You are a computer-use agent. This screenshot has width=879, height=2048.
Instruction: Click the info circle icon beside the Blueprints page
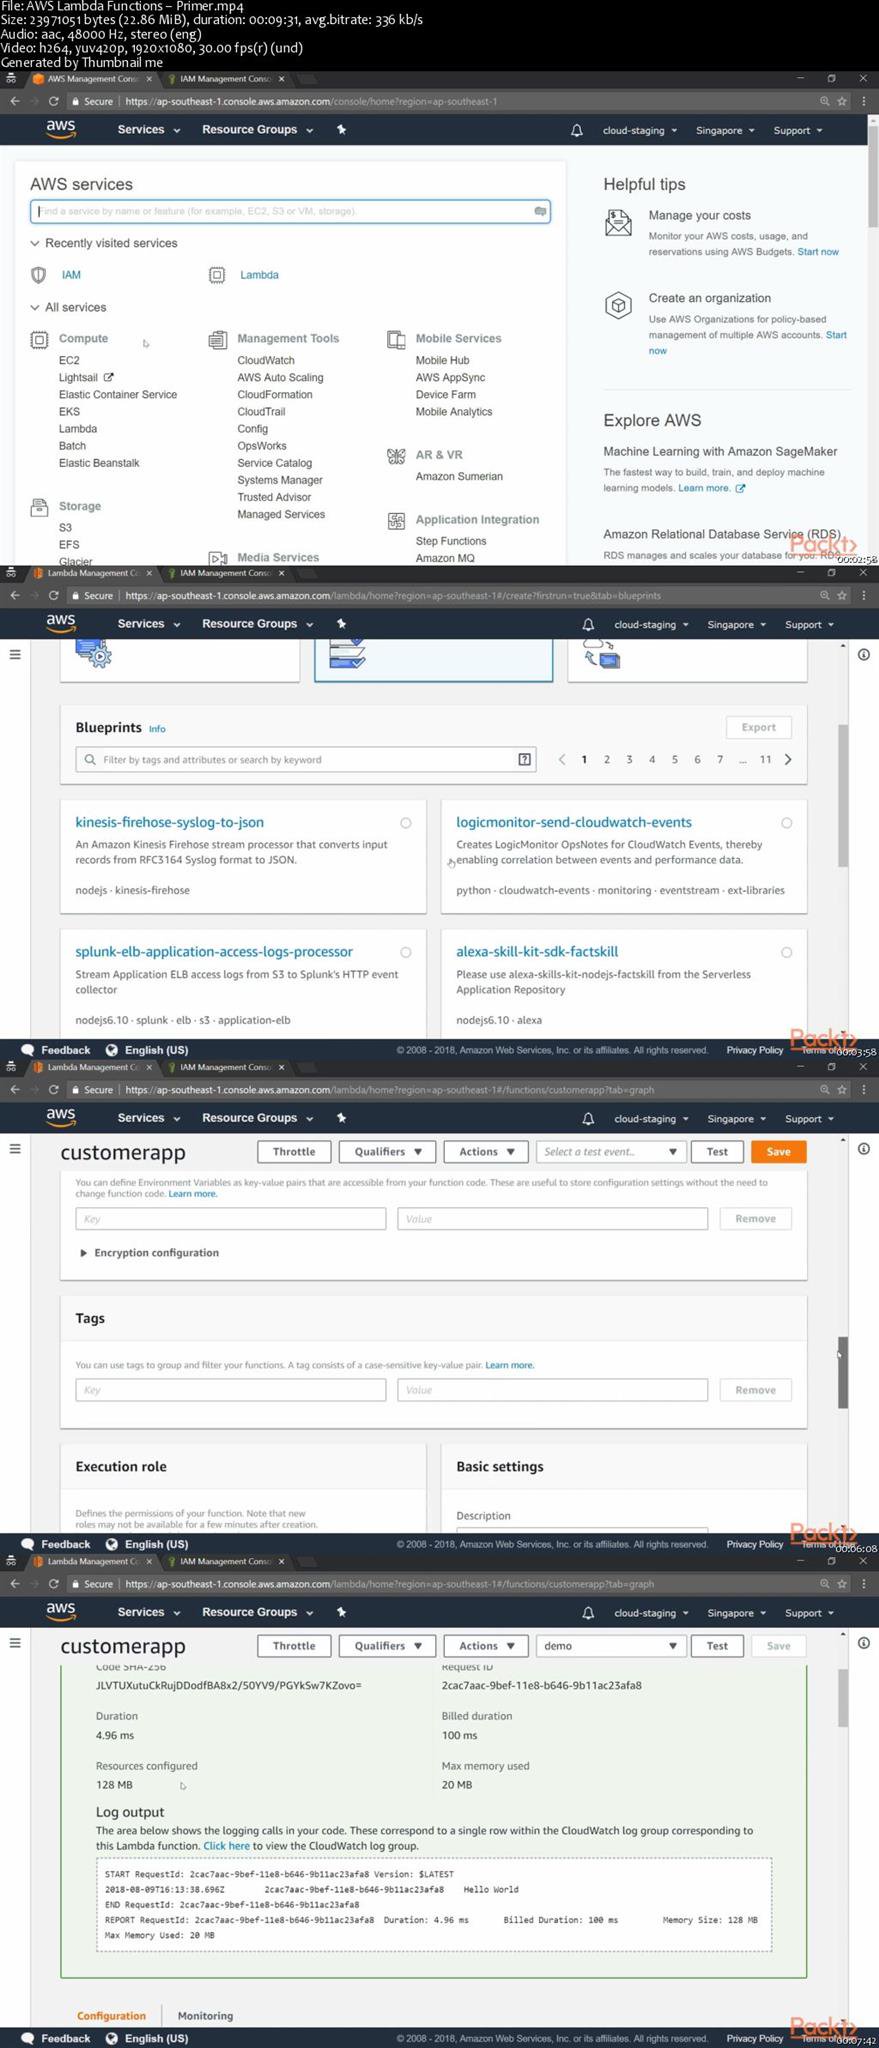click(864, 654)
